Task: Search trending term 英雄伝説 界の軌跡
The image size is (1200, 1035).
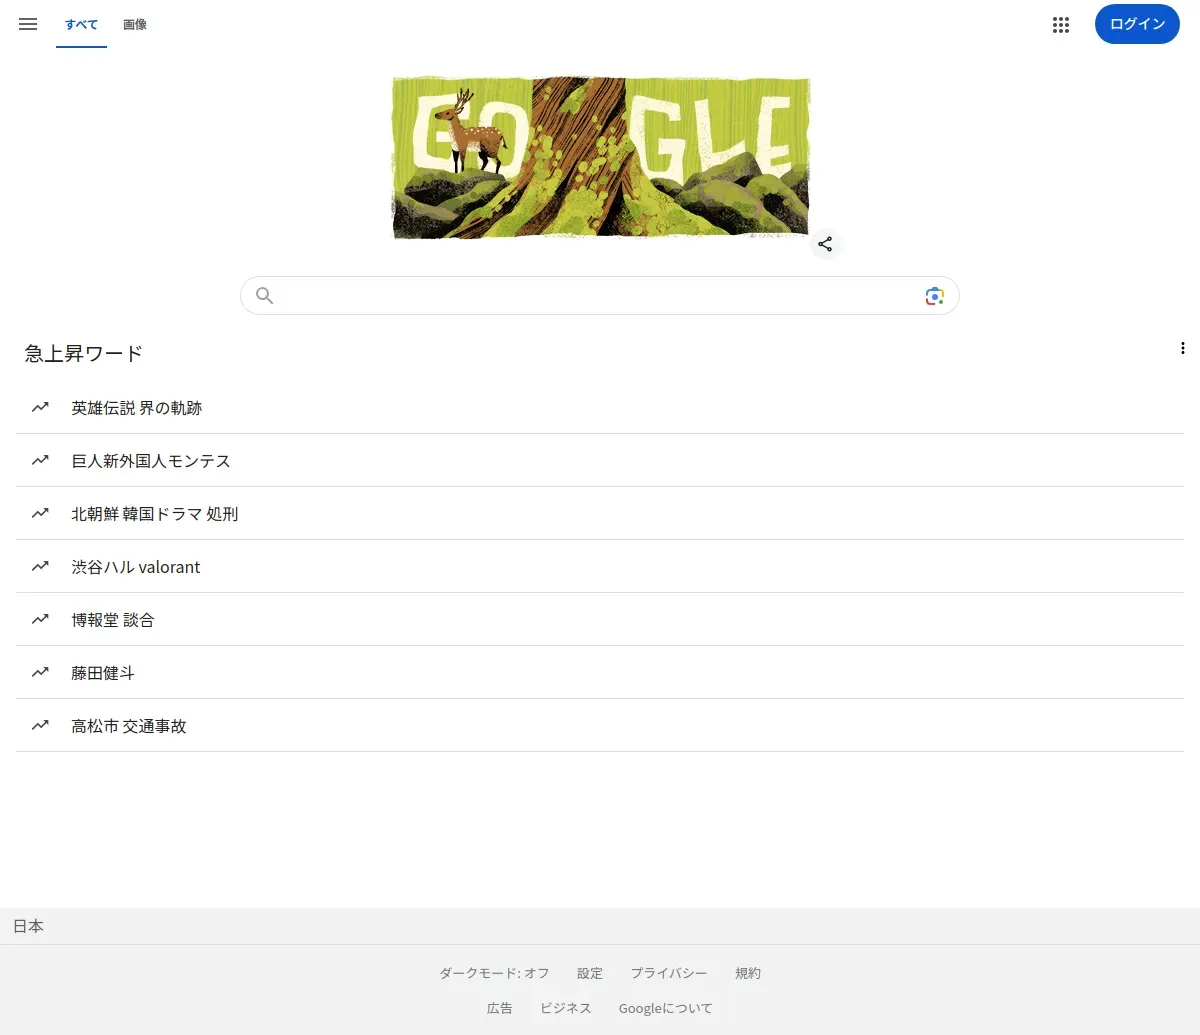Action: [600, 408]
